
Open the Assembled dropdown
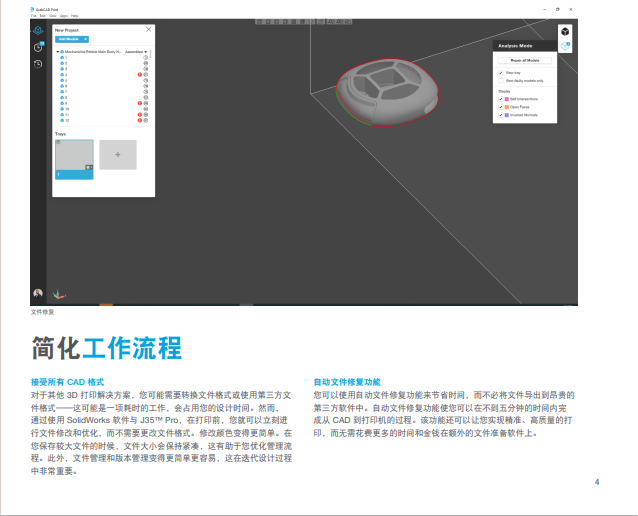coord(136,51)
